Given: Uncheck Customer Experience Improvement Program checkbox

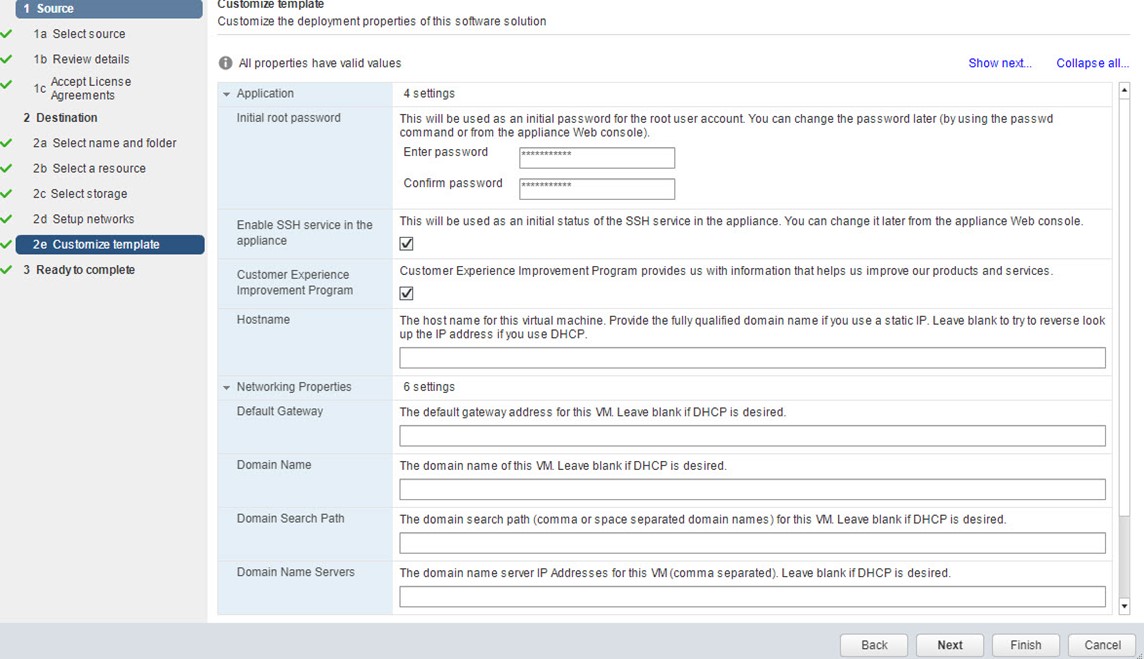Looking at the screenshot, I should click(x=406, y=293).
